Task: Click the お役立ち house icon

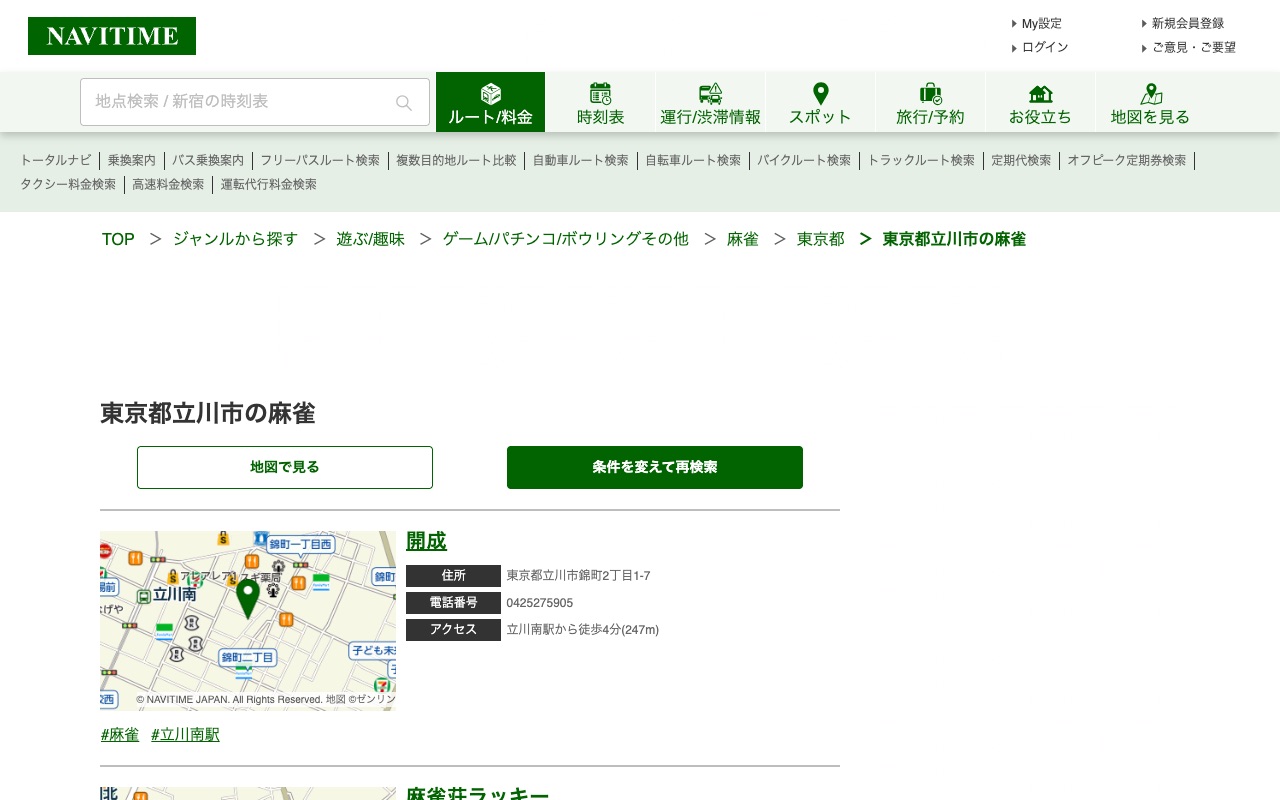Action: (1040, 92)
